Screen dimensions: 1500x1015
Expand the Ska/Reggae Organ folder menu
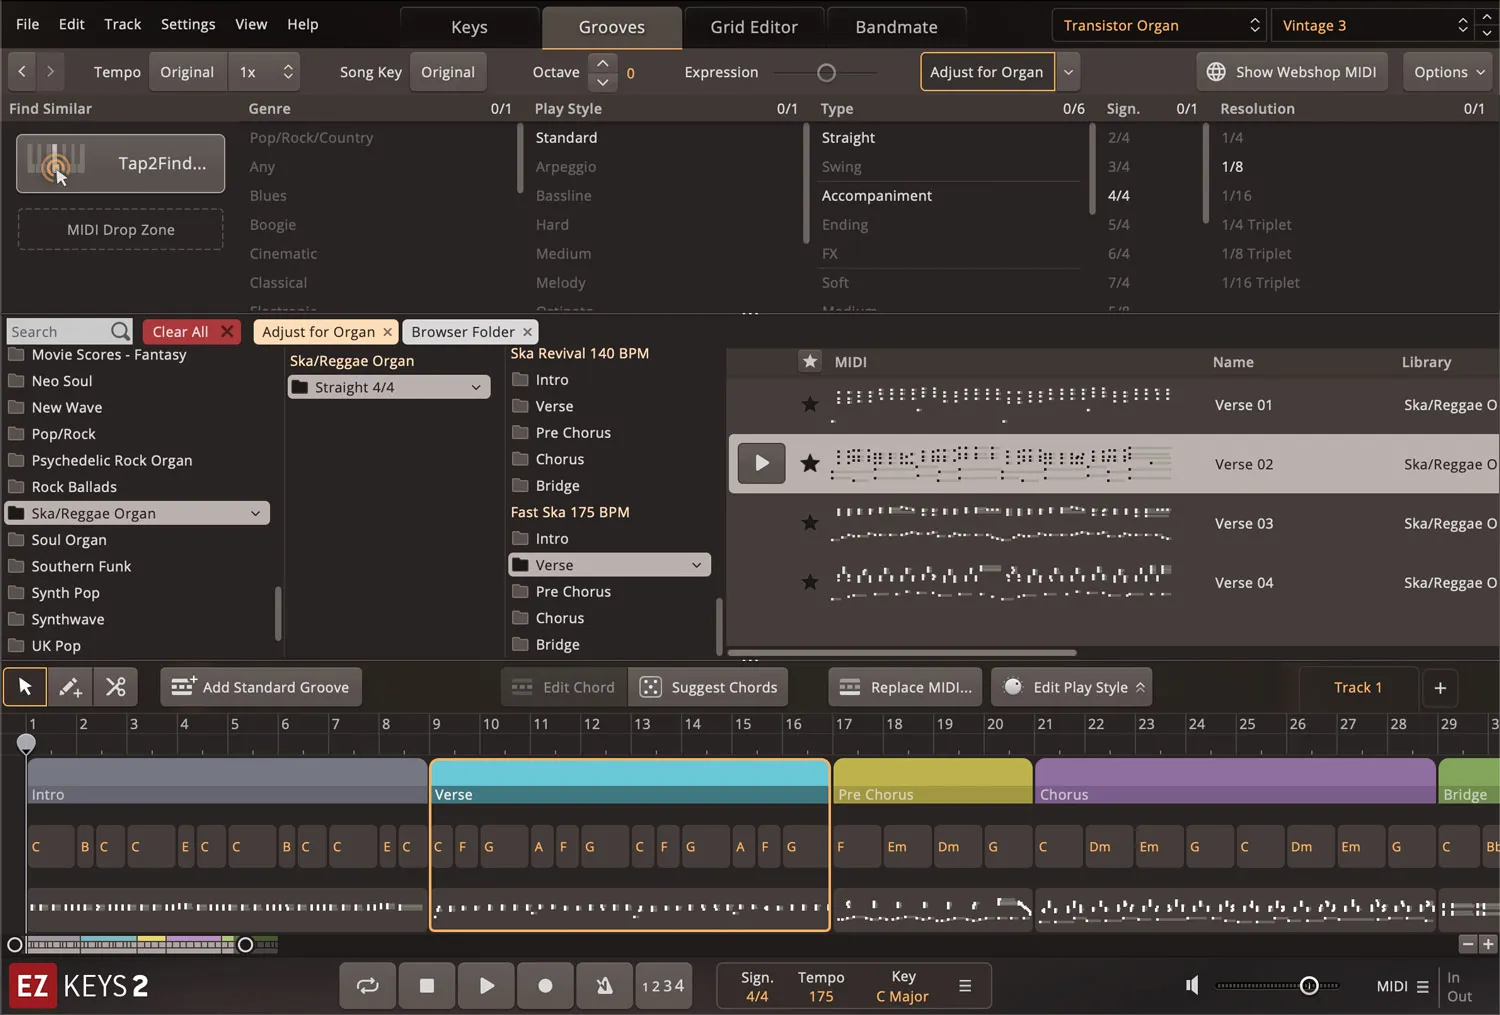click(255, 513)
